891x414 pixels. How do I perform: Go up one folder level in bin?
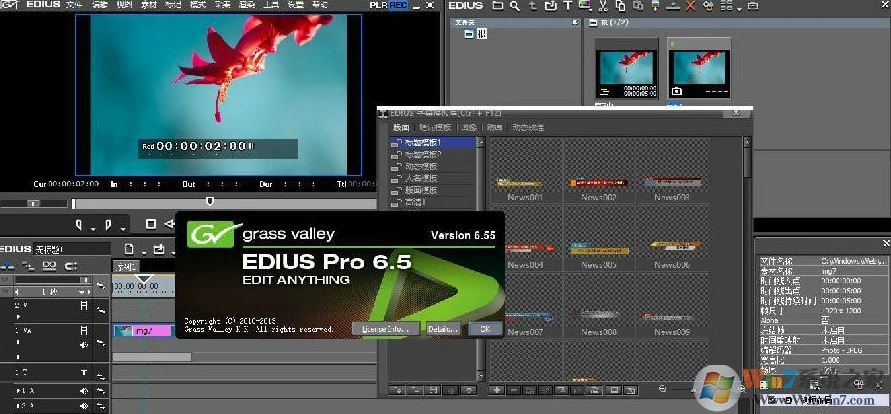pyautogui.click(x=532, y=6)
